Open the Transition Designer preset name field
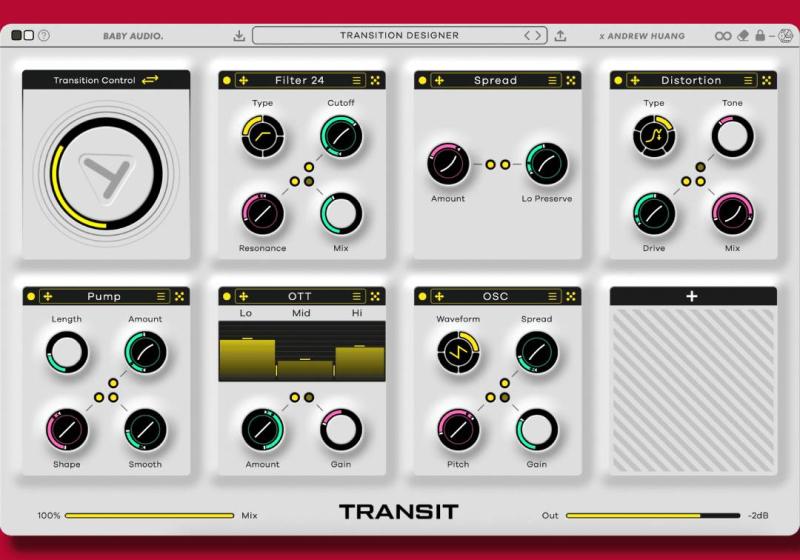The width and height of the screenshot is (800, 560). (399, 36)
